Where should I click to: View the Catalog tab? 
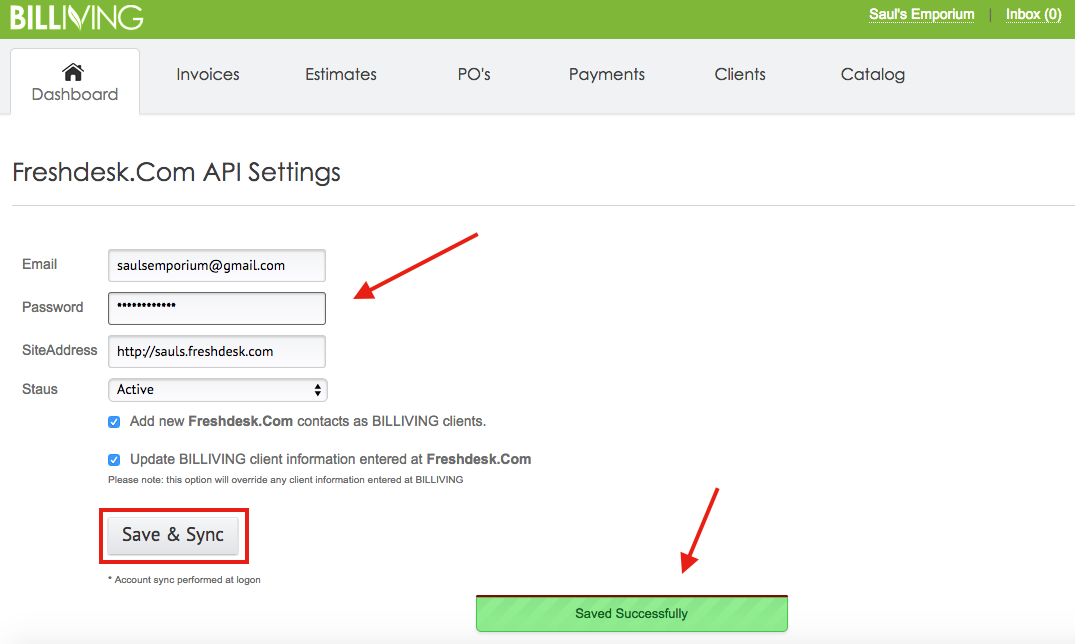pyautogui.click(x=873, y=74)
